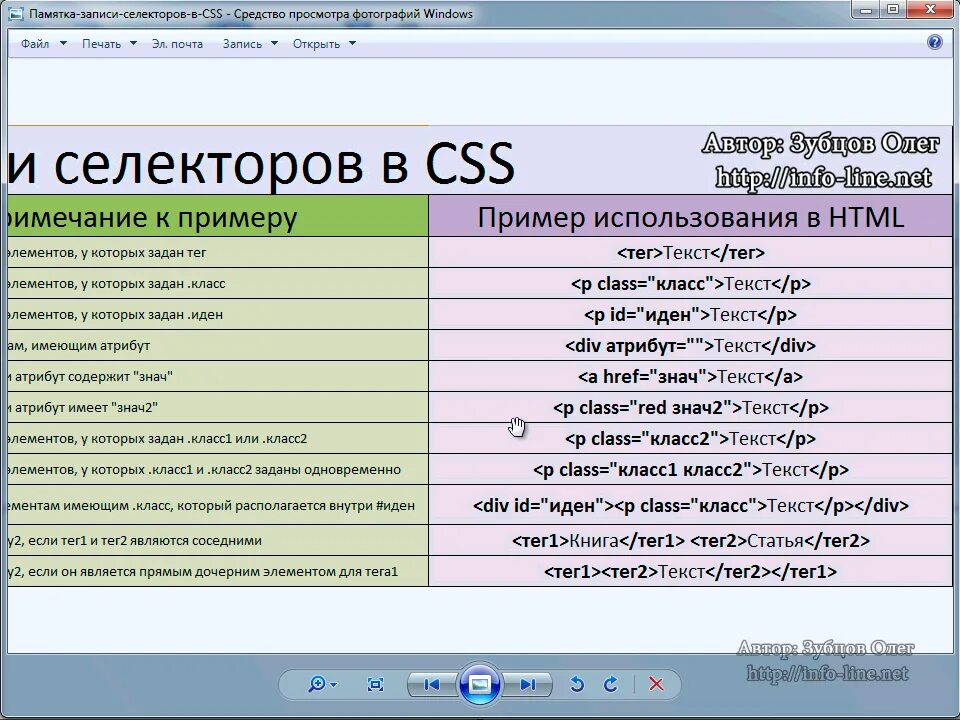The image size is (960, 720).
Task: Click the cell '<p class="класс1 класс2">Текст</p>'
Action: coord(691,470)
